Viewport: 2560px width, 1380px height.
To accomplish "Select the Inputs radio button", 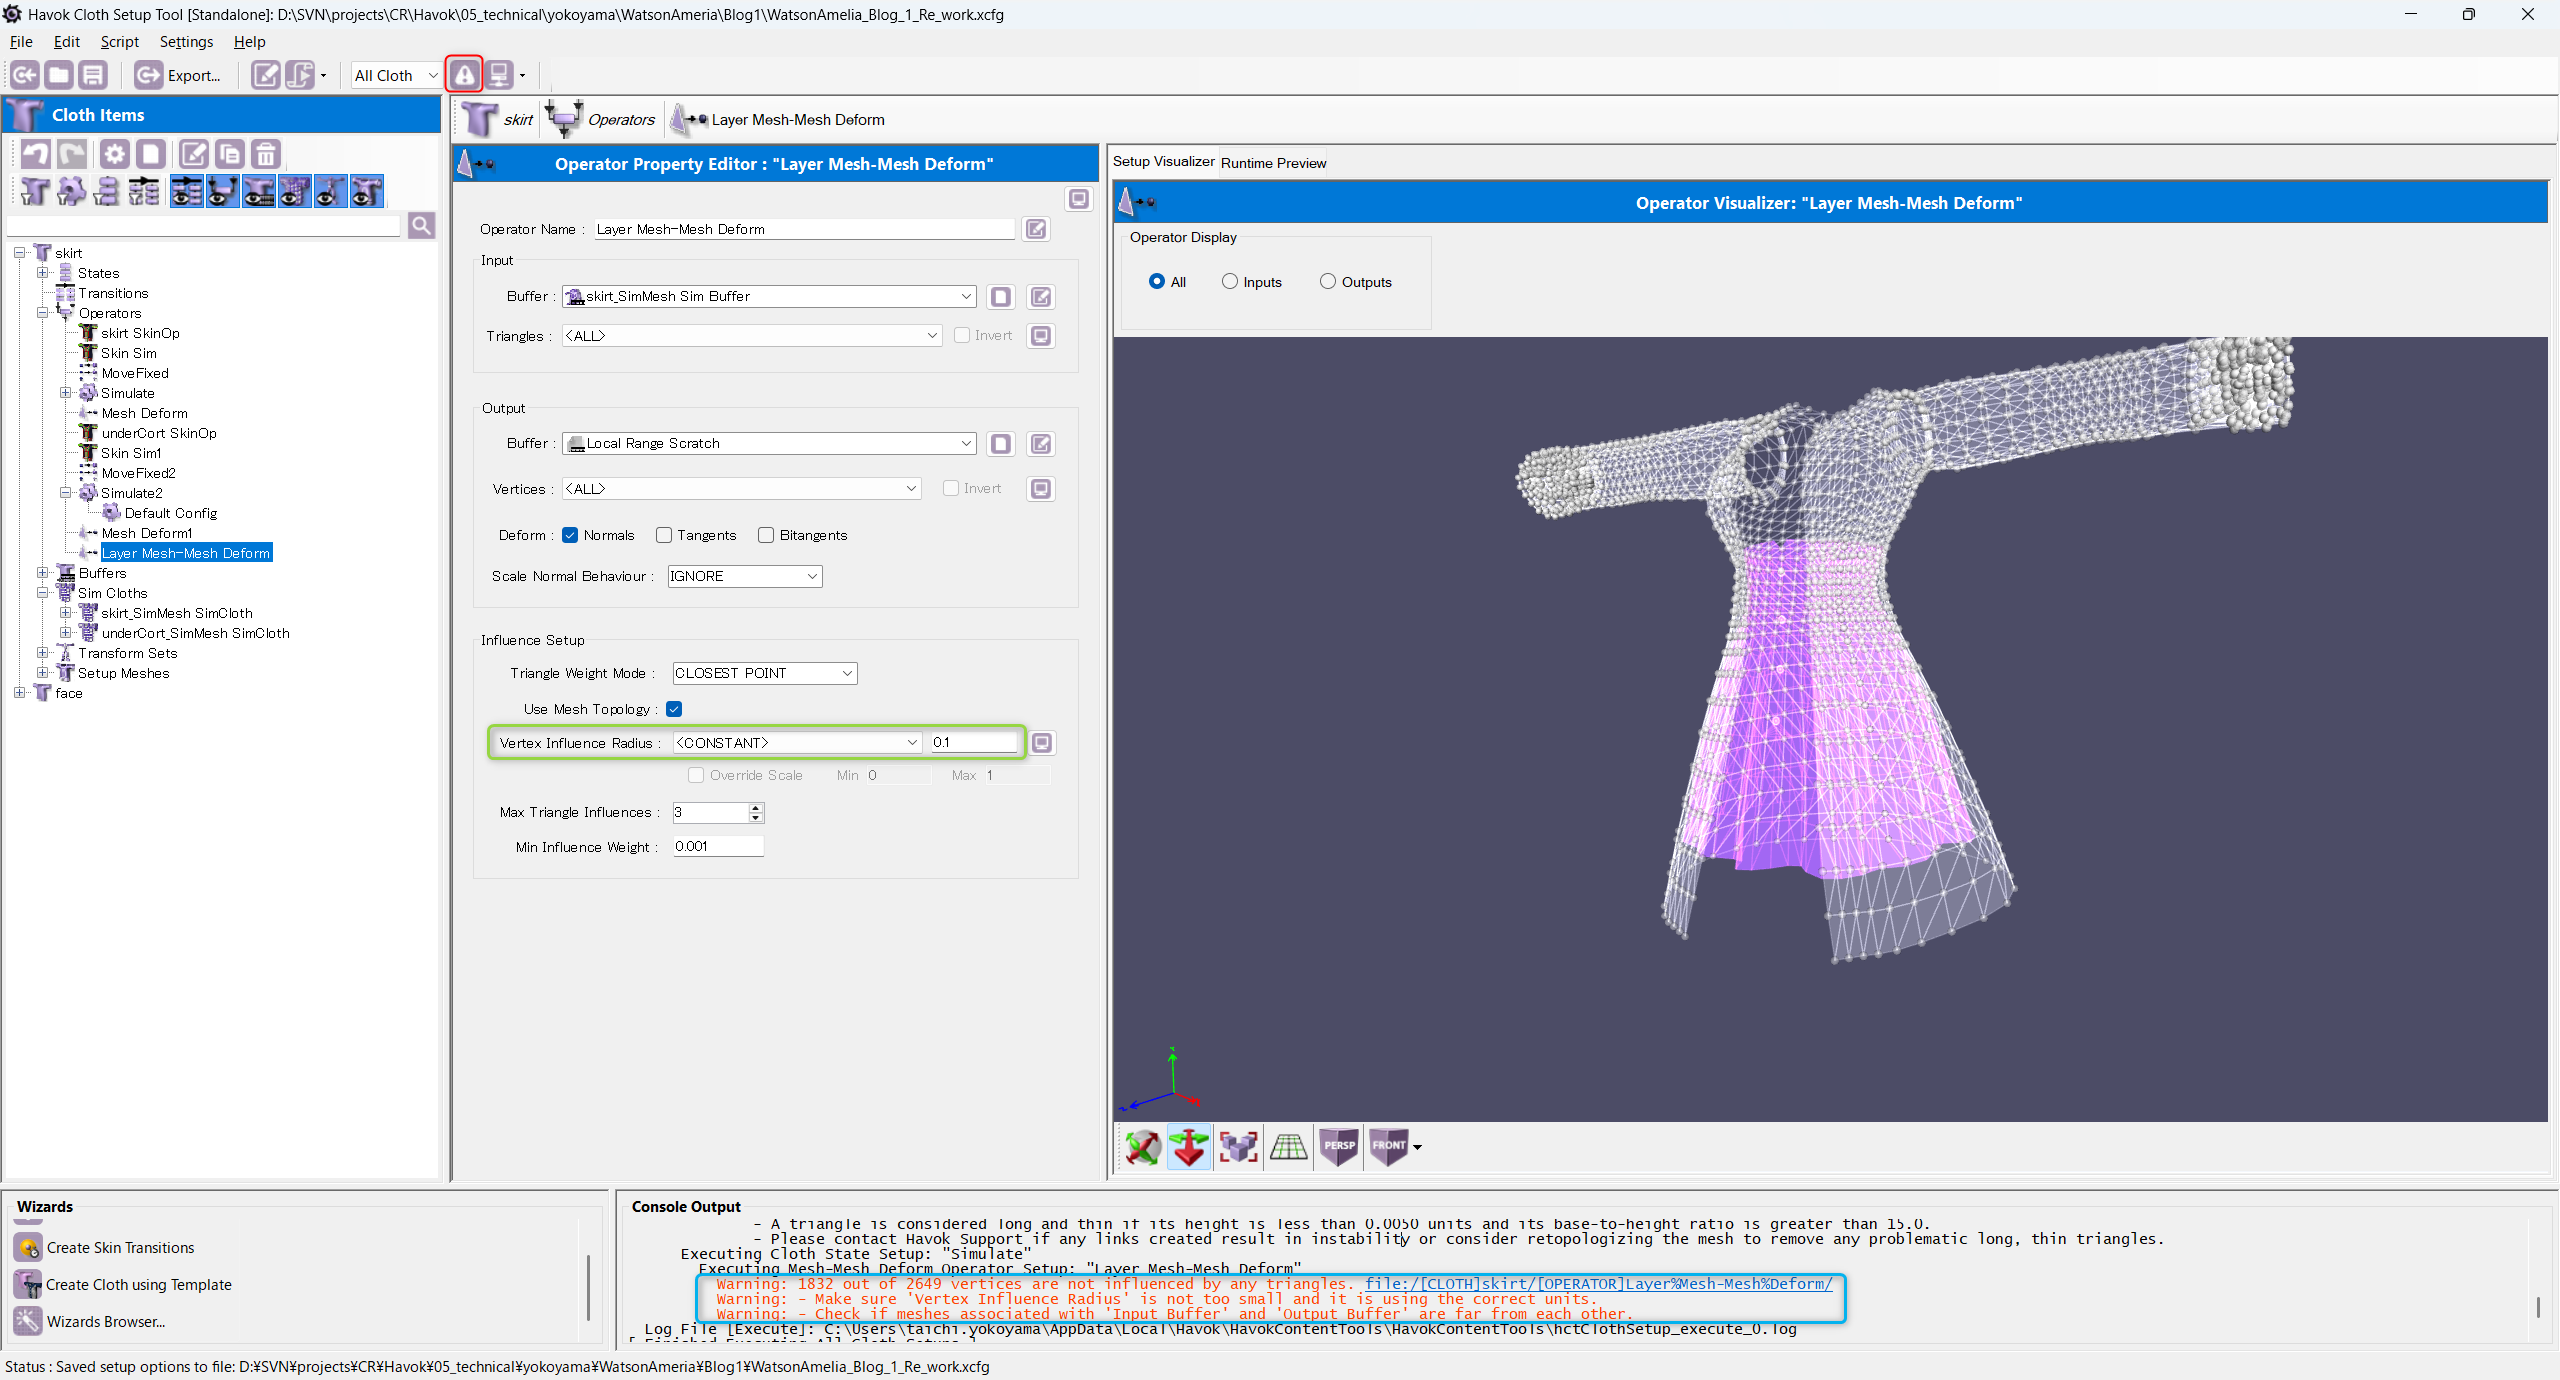I will point(1230,282).
